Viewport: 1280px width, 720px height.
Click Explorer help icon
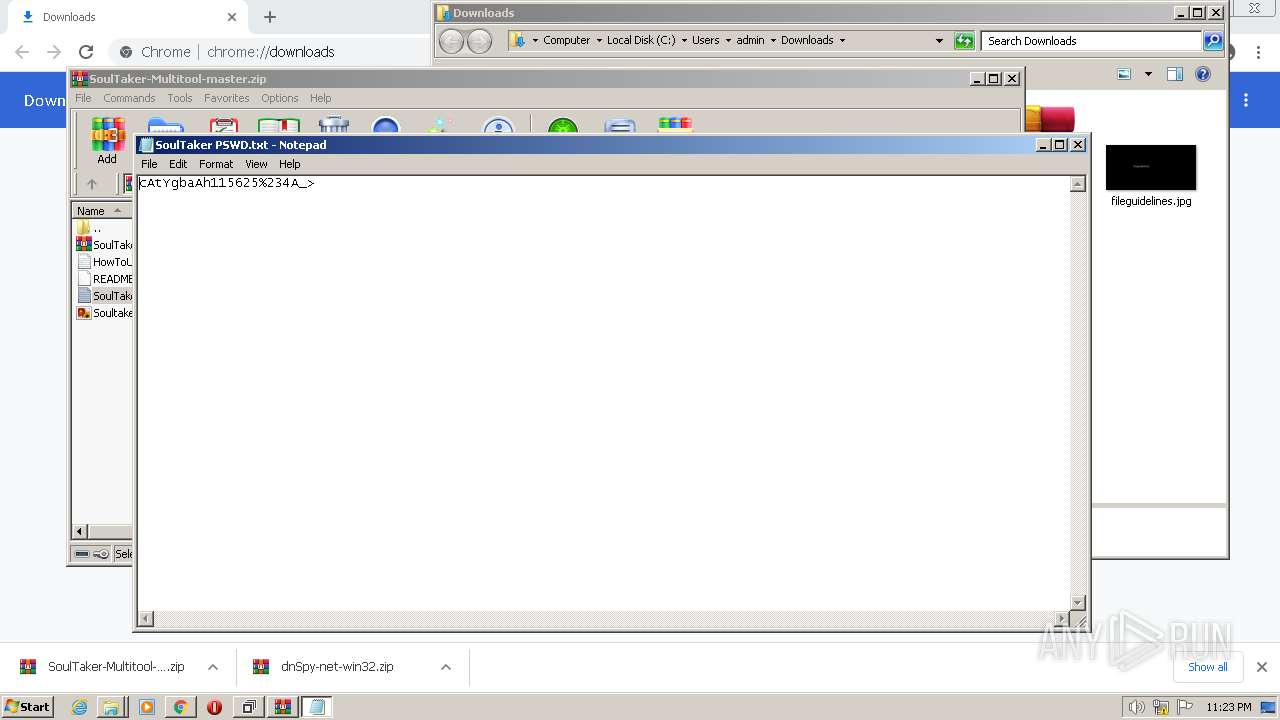point(1203,74)
